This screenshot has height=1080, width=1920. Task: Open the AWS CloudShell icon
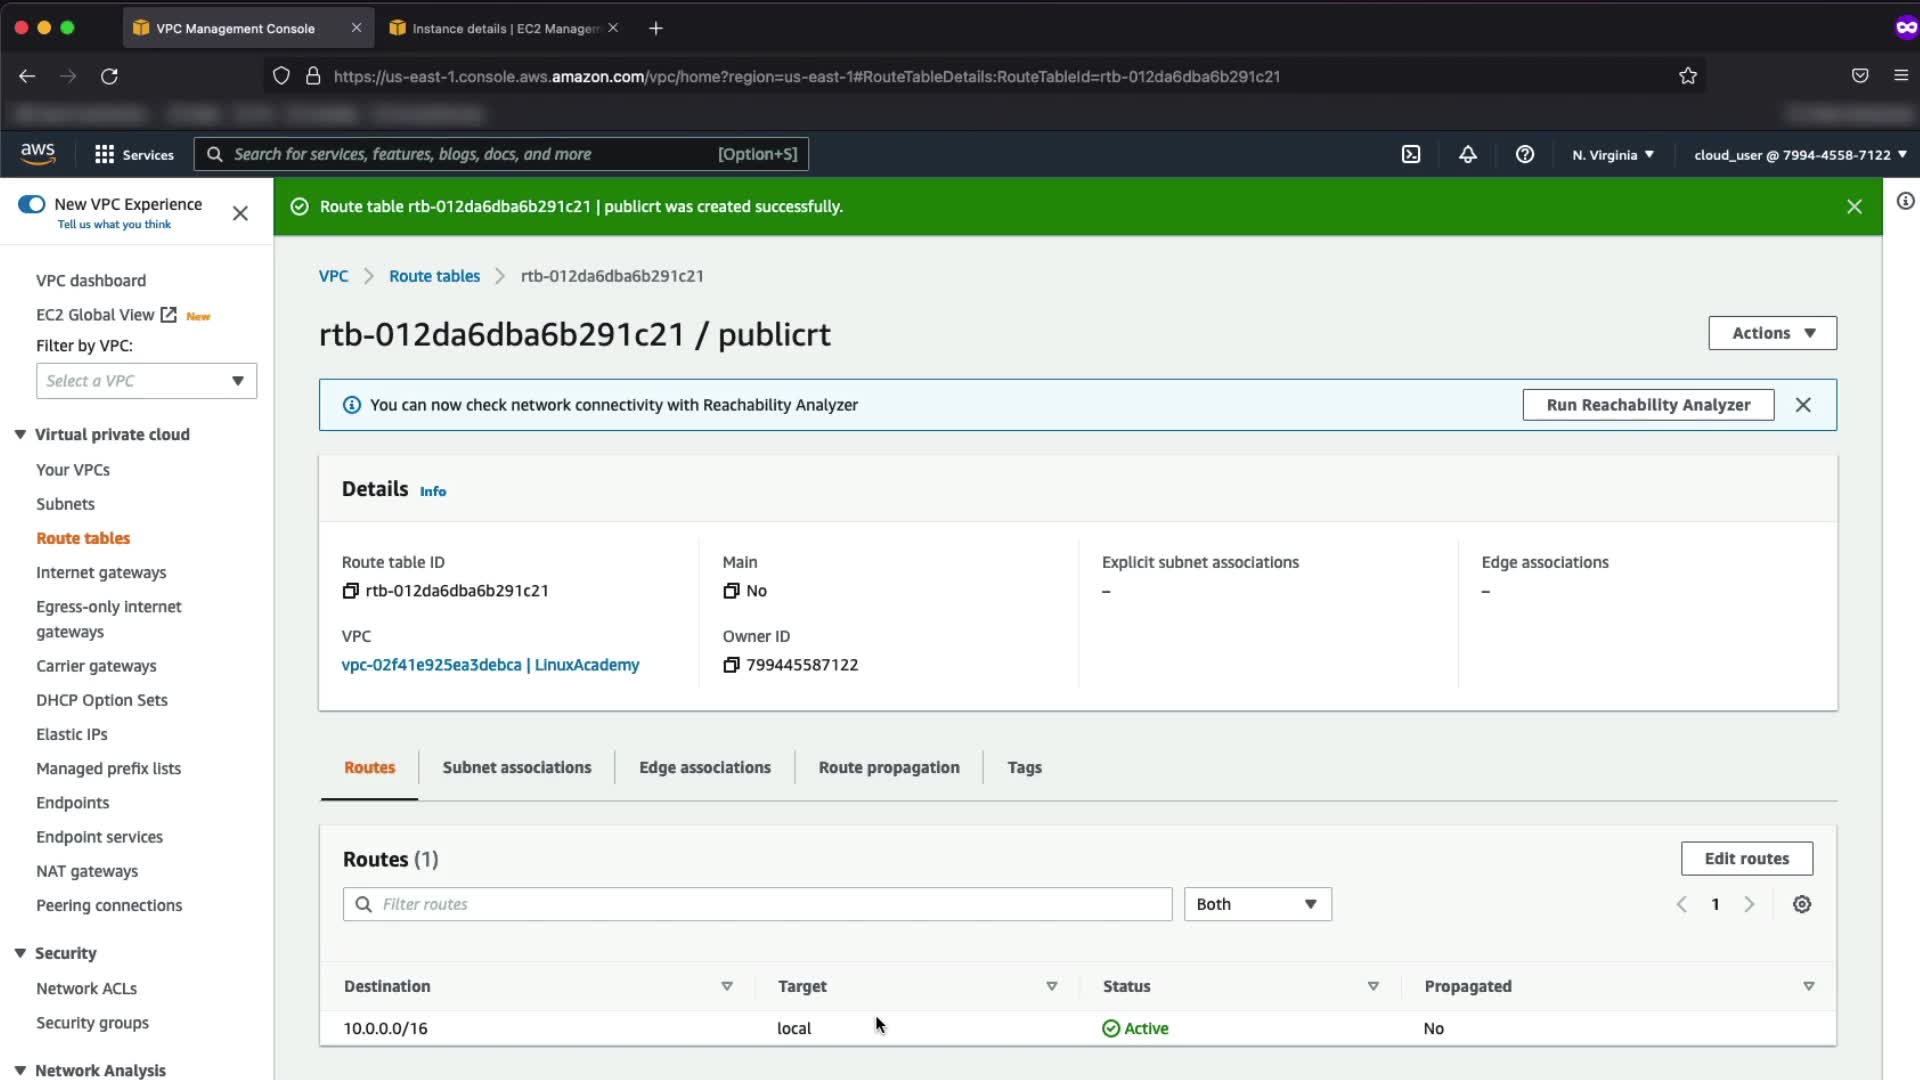[1411, 154]
